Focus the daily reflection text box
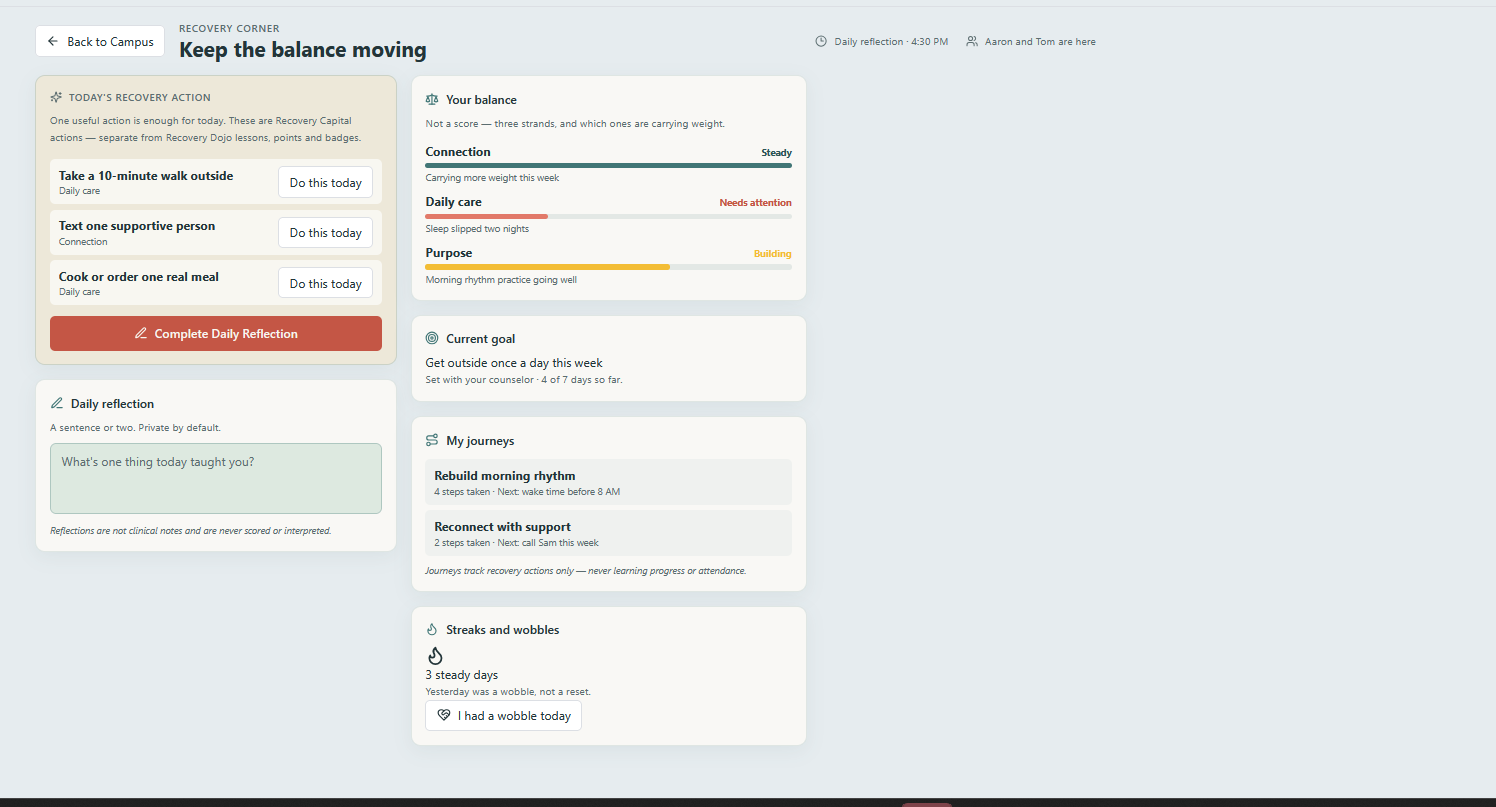The image size is (1496, 807). pos(216,478)
